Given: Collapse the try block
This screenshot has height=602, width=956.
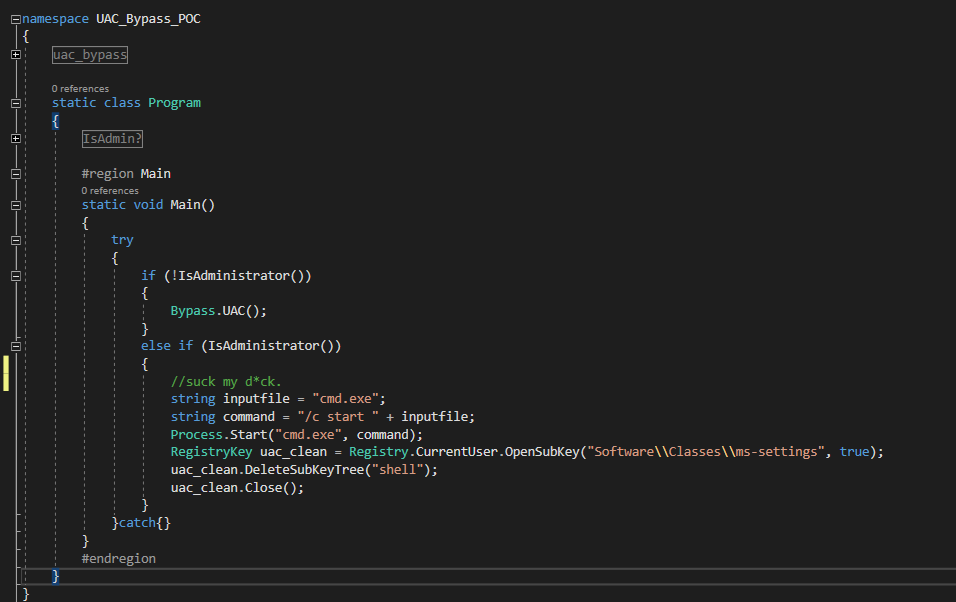Looking at the screenshot, I should tap(16, 240).
